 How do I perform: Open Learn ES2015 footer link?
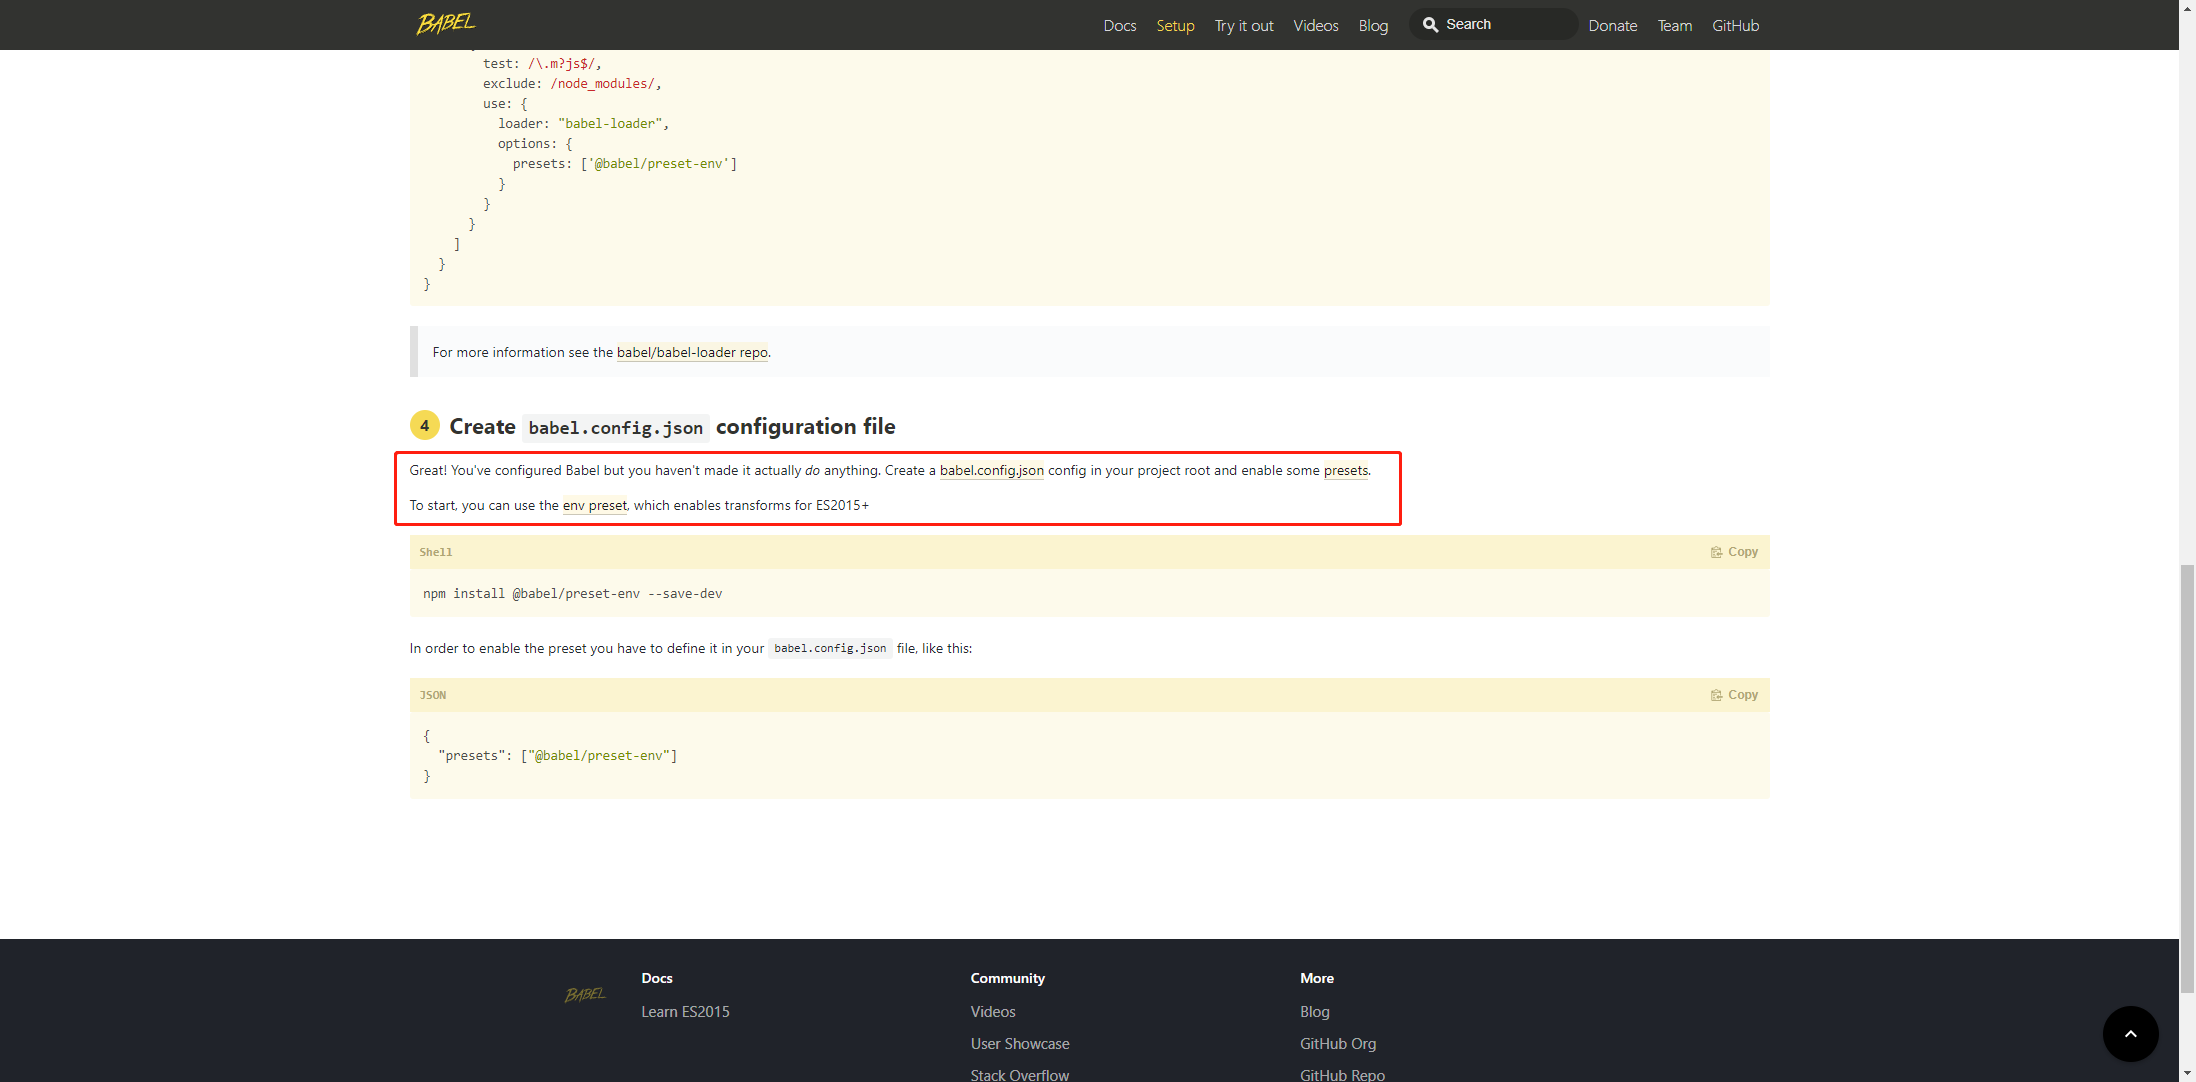[x=685, y=1011]
